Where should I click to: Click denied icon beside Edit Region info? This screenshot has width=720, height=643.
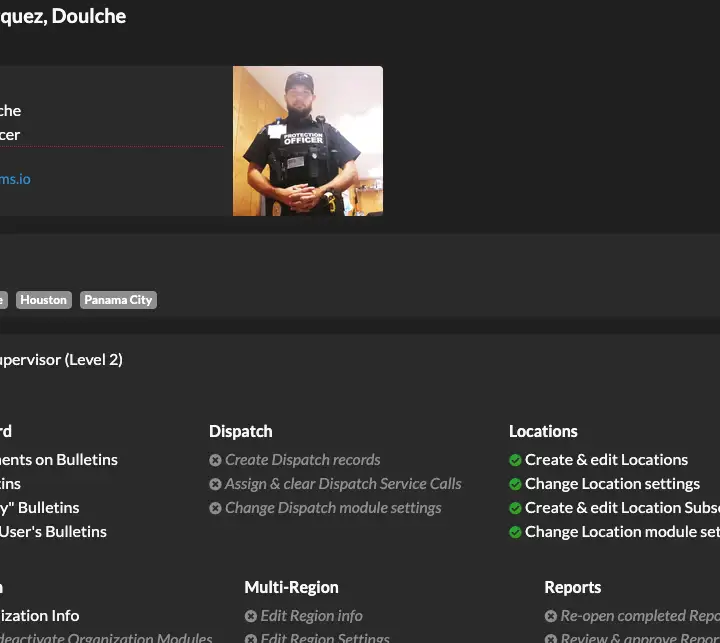click(250, 616)
